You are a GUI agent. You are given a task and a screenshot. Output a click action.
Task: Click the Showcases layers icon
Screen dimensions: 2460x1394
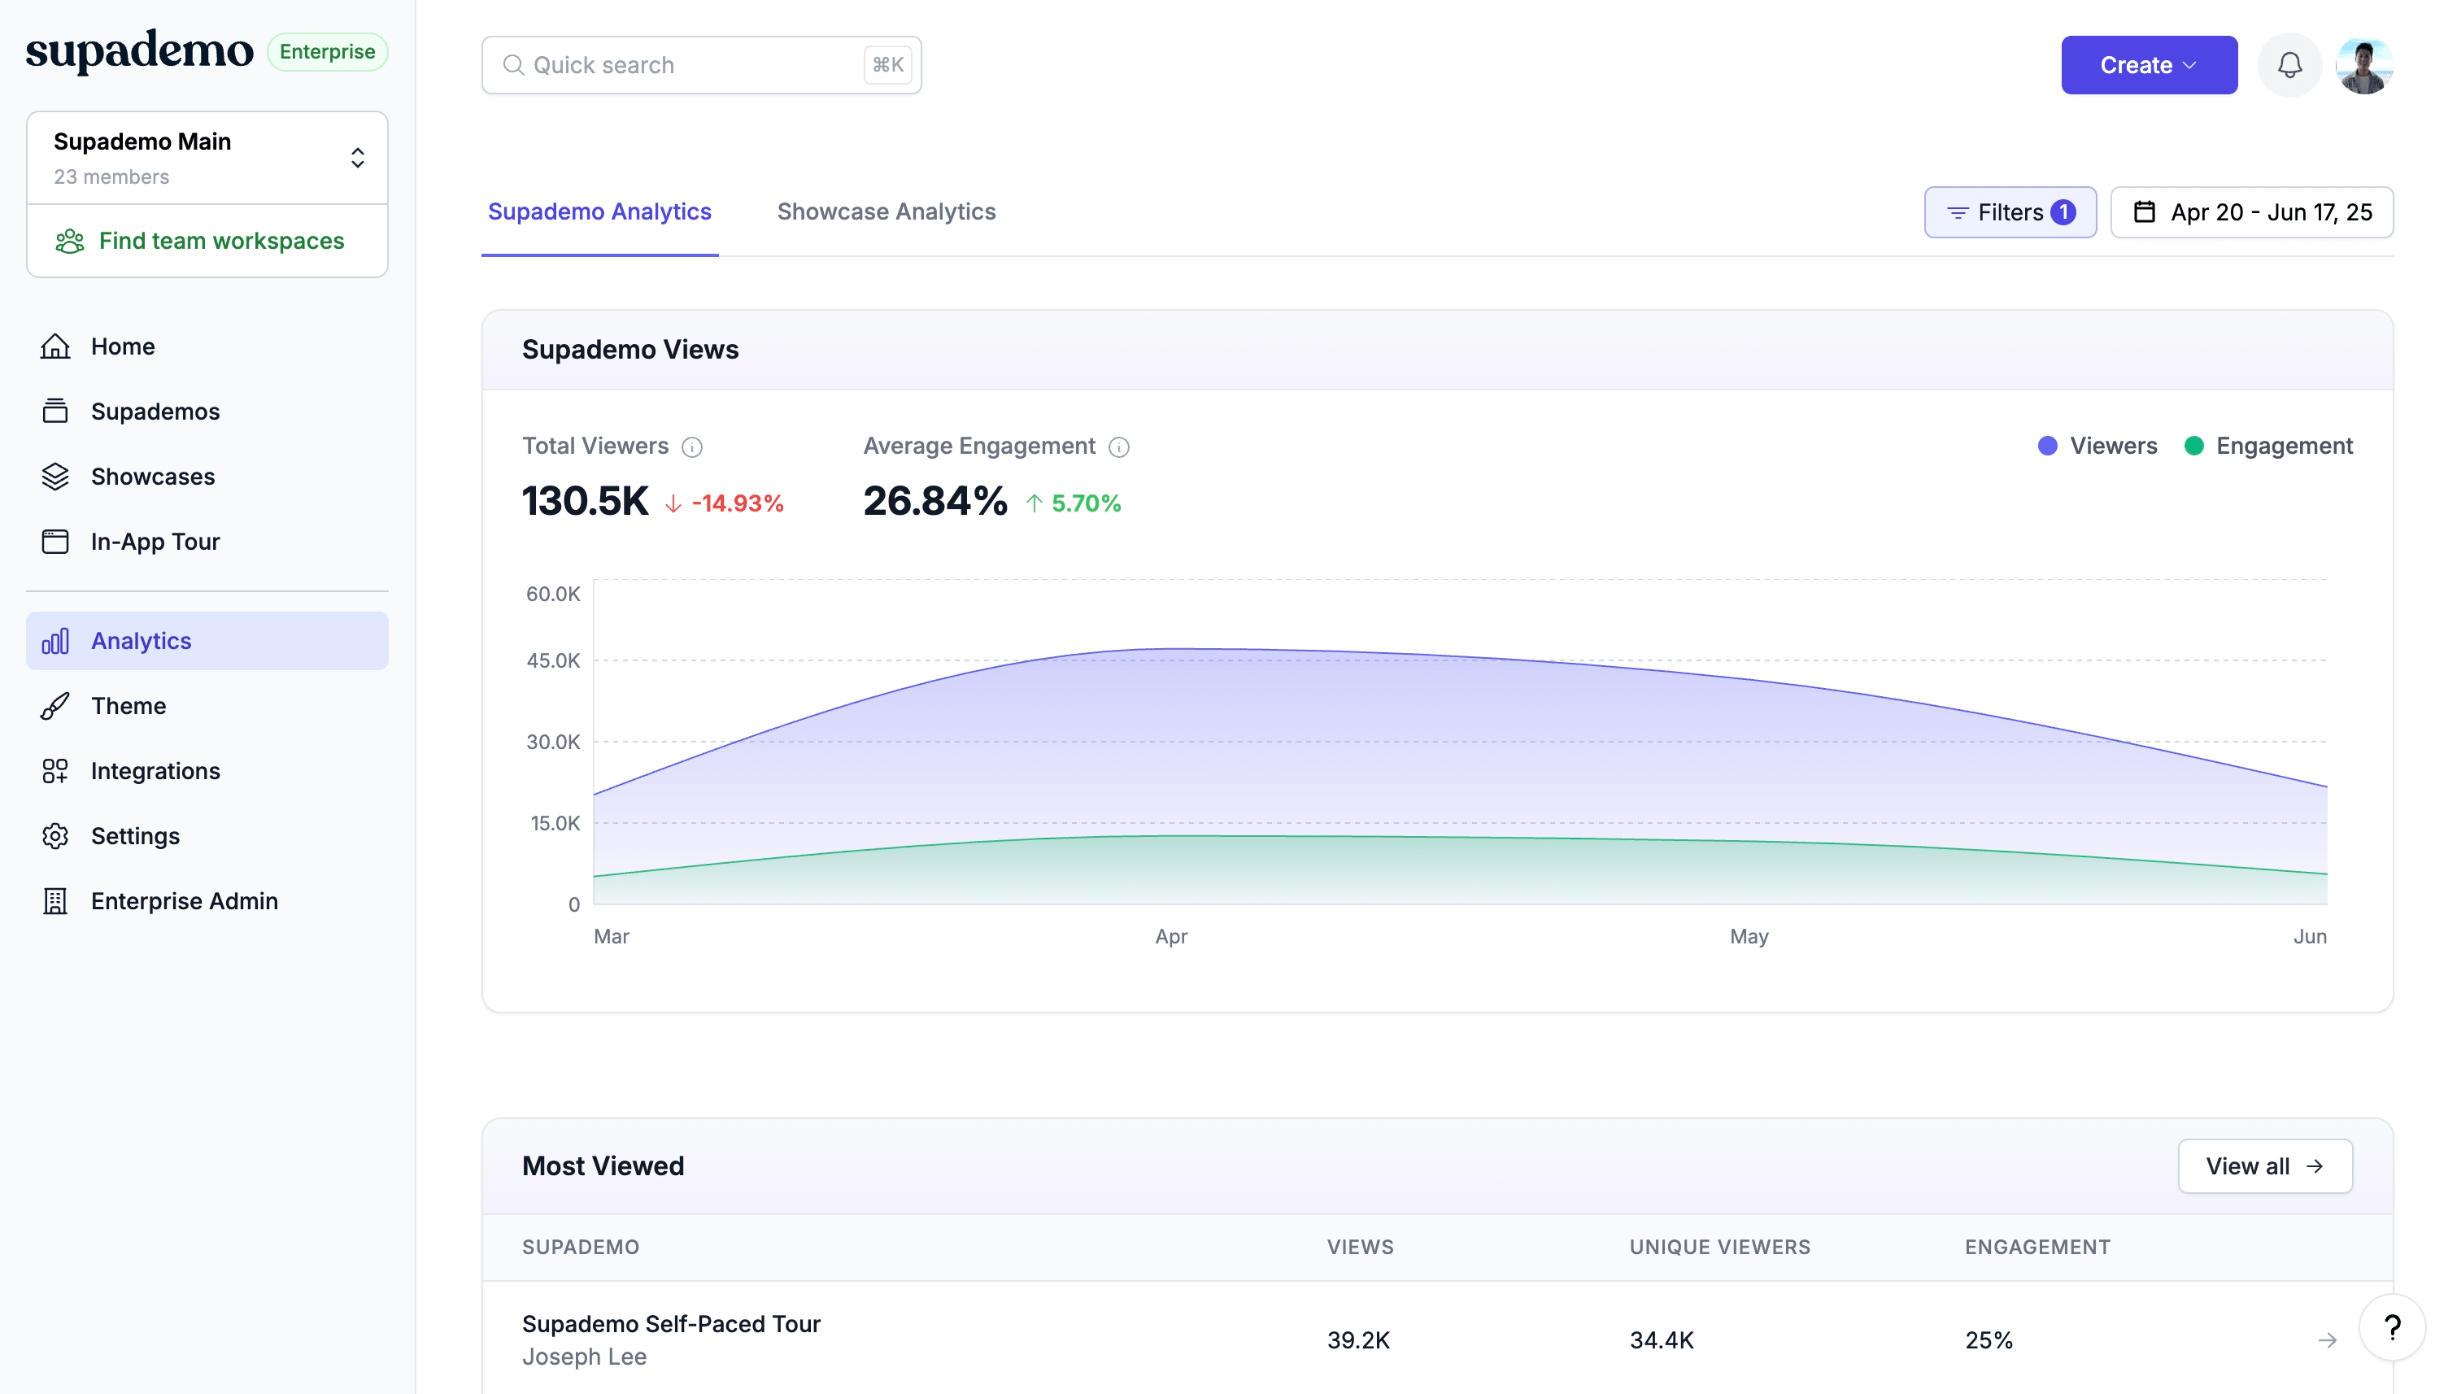coord(55,476)
